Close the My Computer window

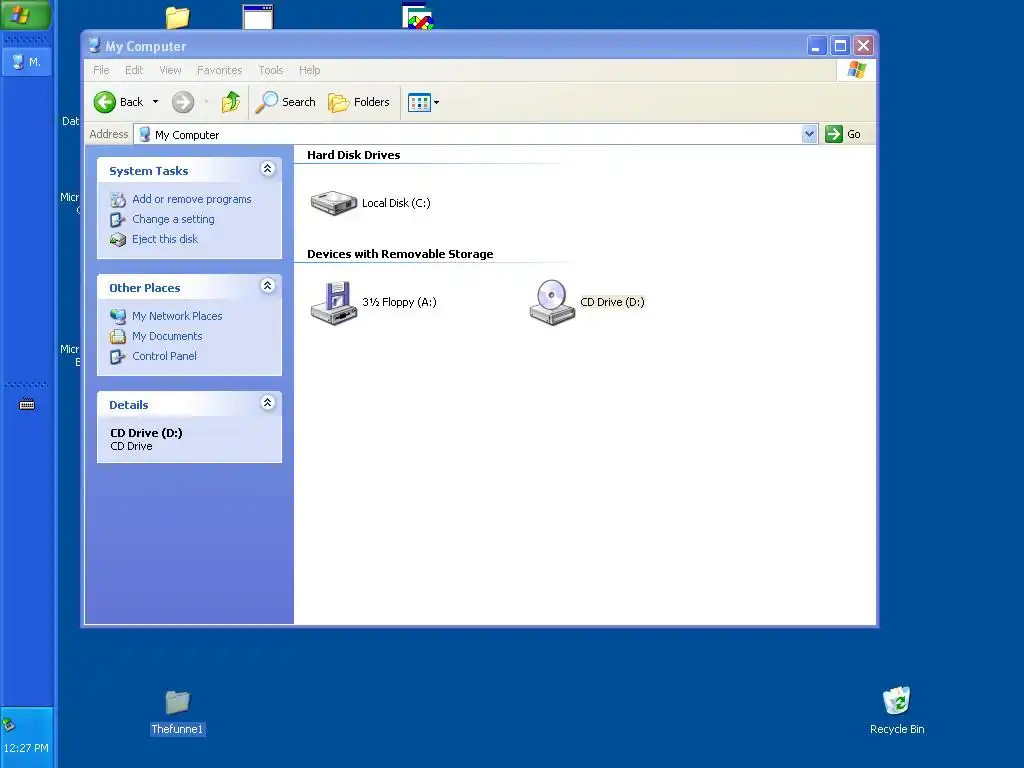[x=863, y=46]
